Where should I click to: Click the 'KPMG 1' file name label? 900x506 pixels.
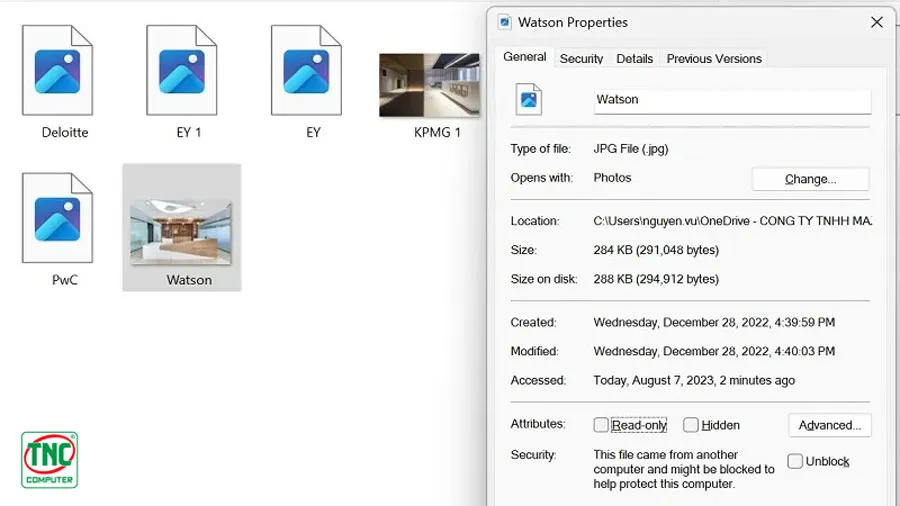point(437,133)
